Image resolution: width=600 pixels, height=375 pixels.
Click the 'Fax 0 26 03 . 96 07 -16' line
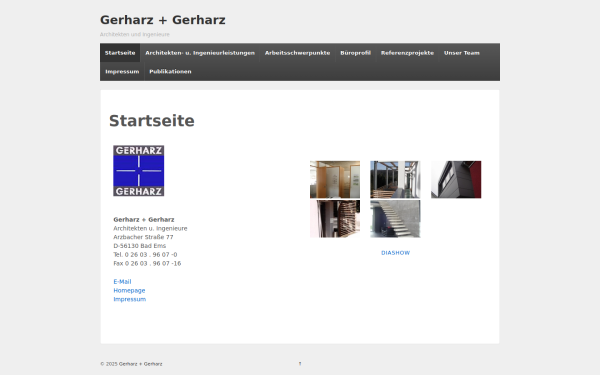(147, 264)
